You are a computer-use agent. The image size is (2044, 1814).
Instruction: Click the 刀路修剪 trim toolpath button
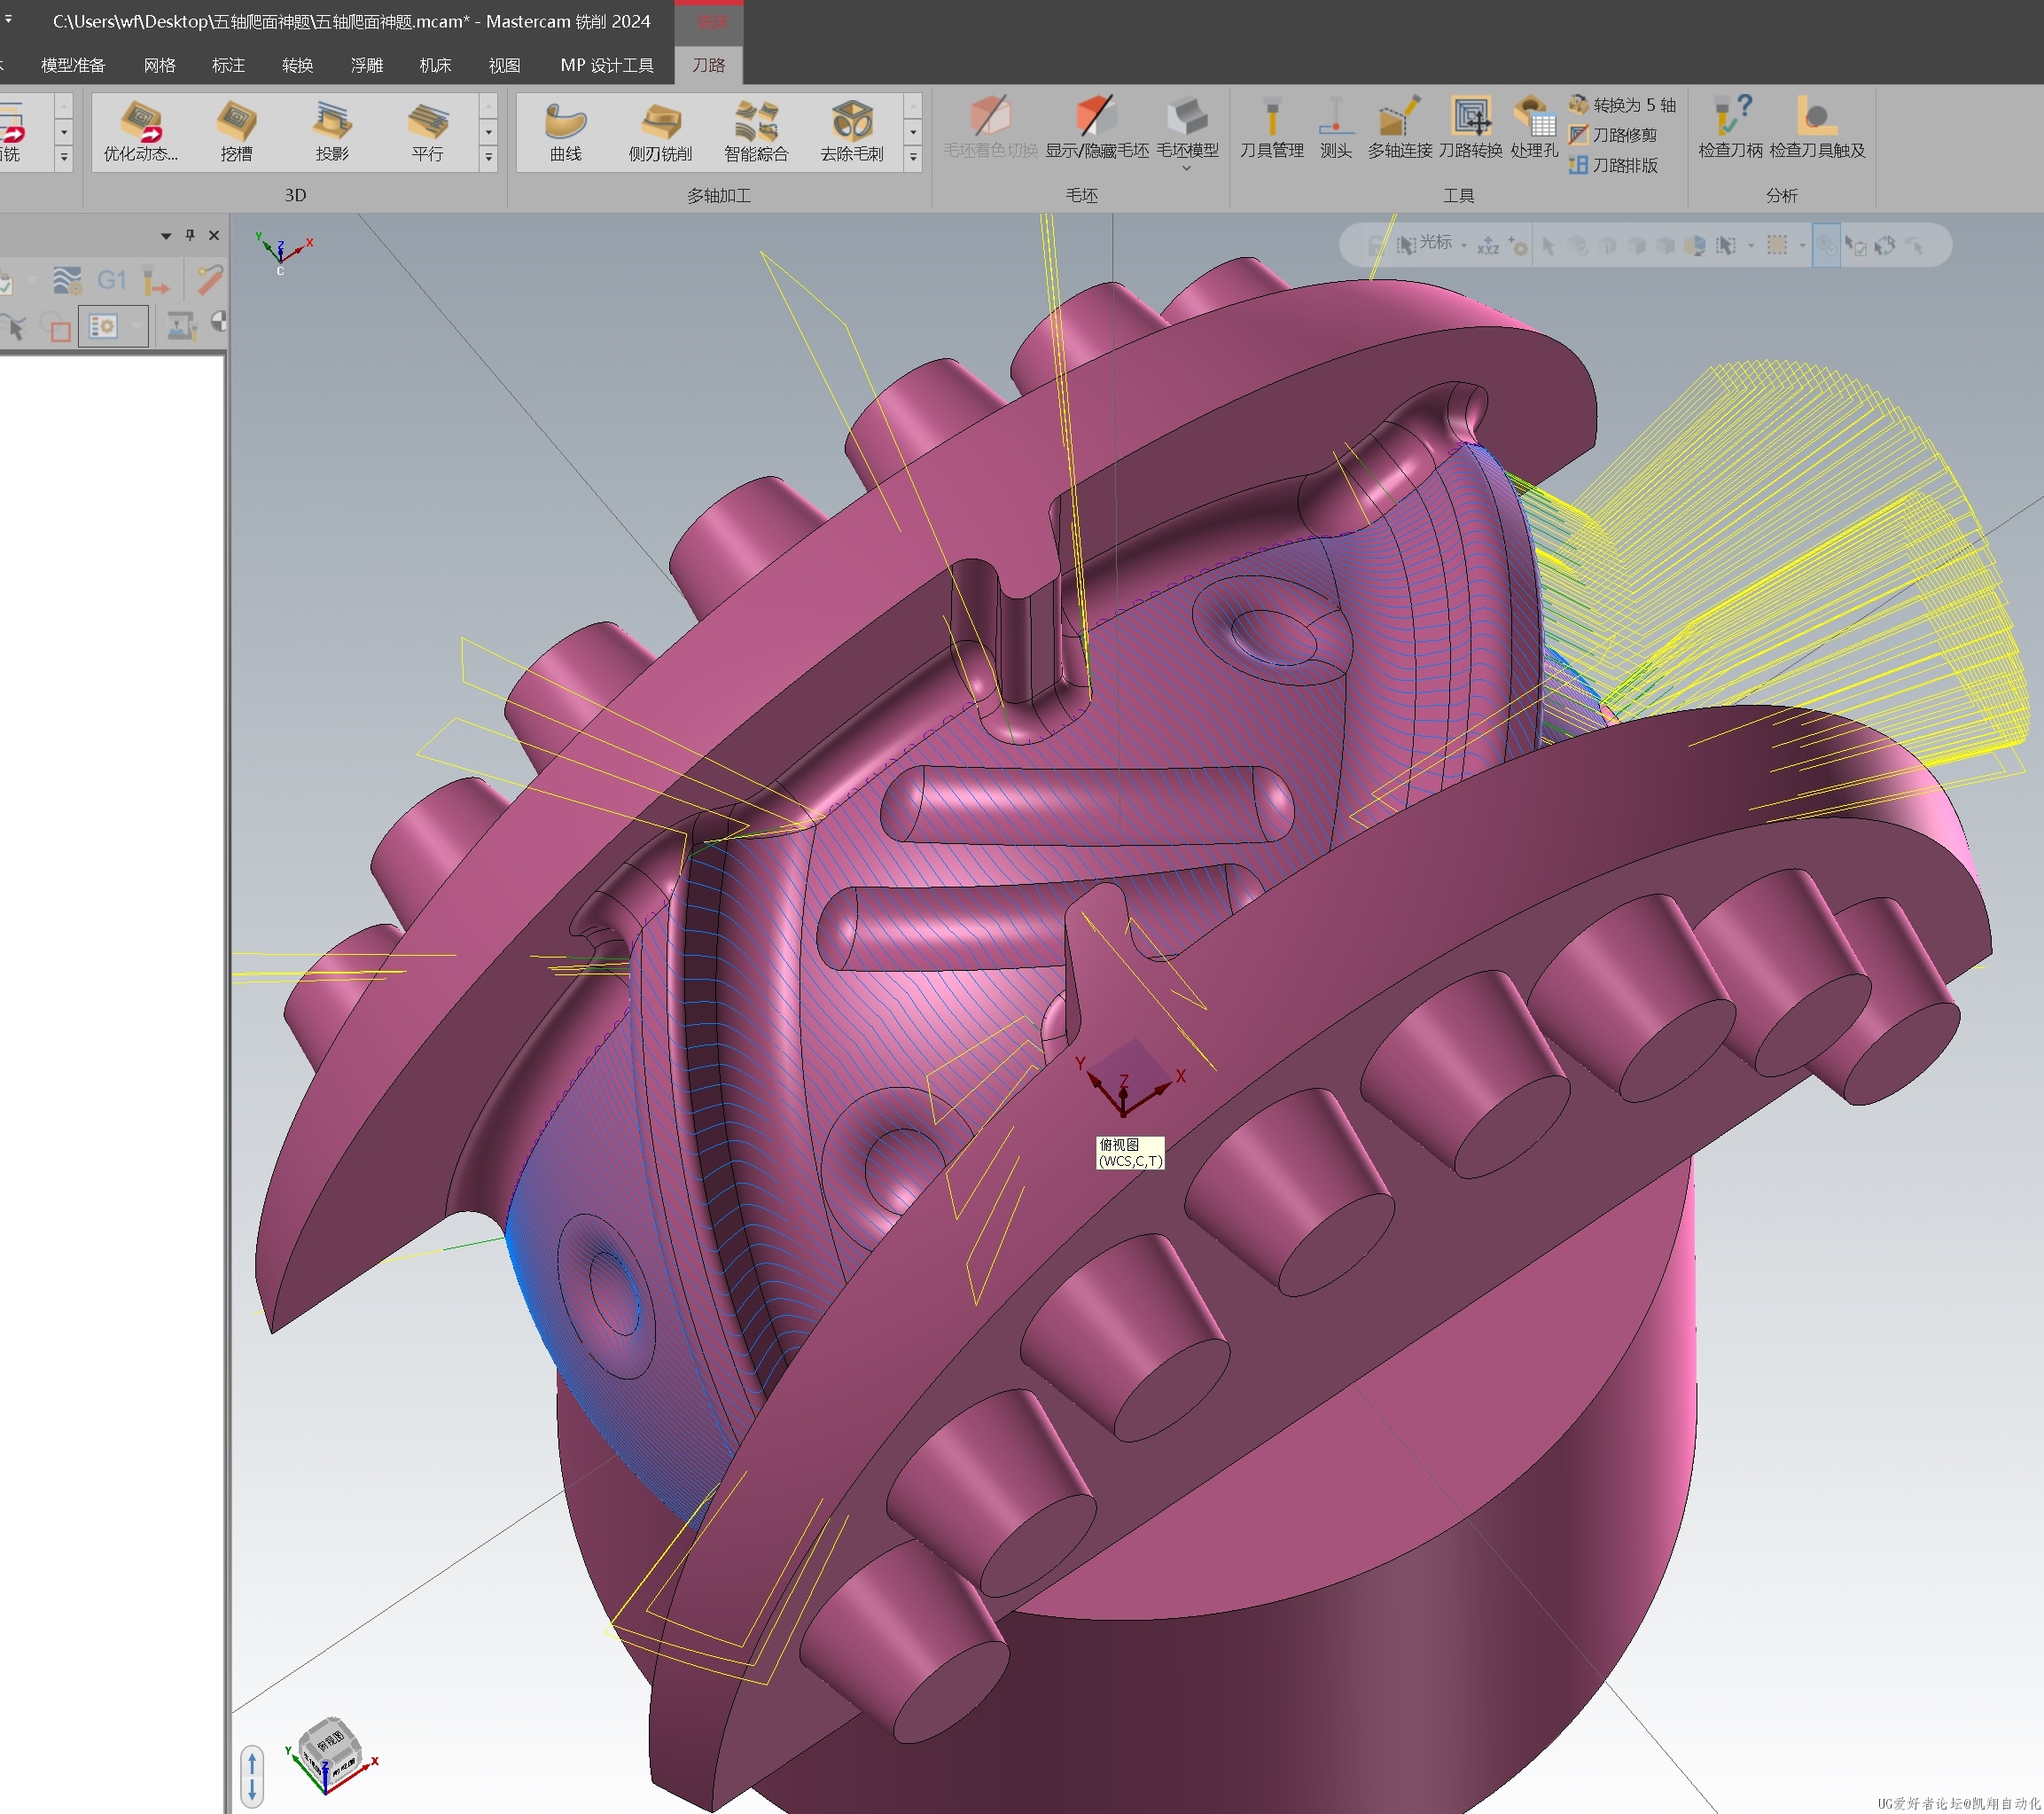pyautogui.click(x=1613, y=135)
